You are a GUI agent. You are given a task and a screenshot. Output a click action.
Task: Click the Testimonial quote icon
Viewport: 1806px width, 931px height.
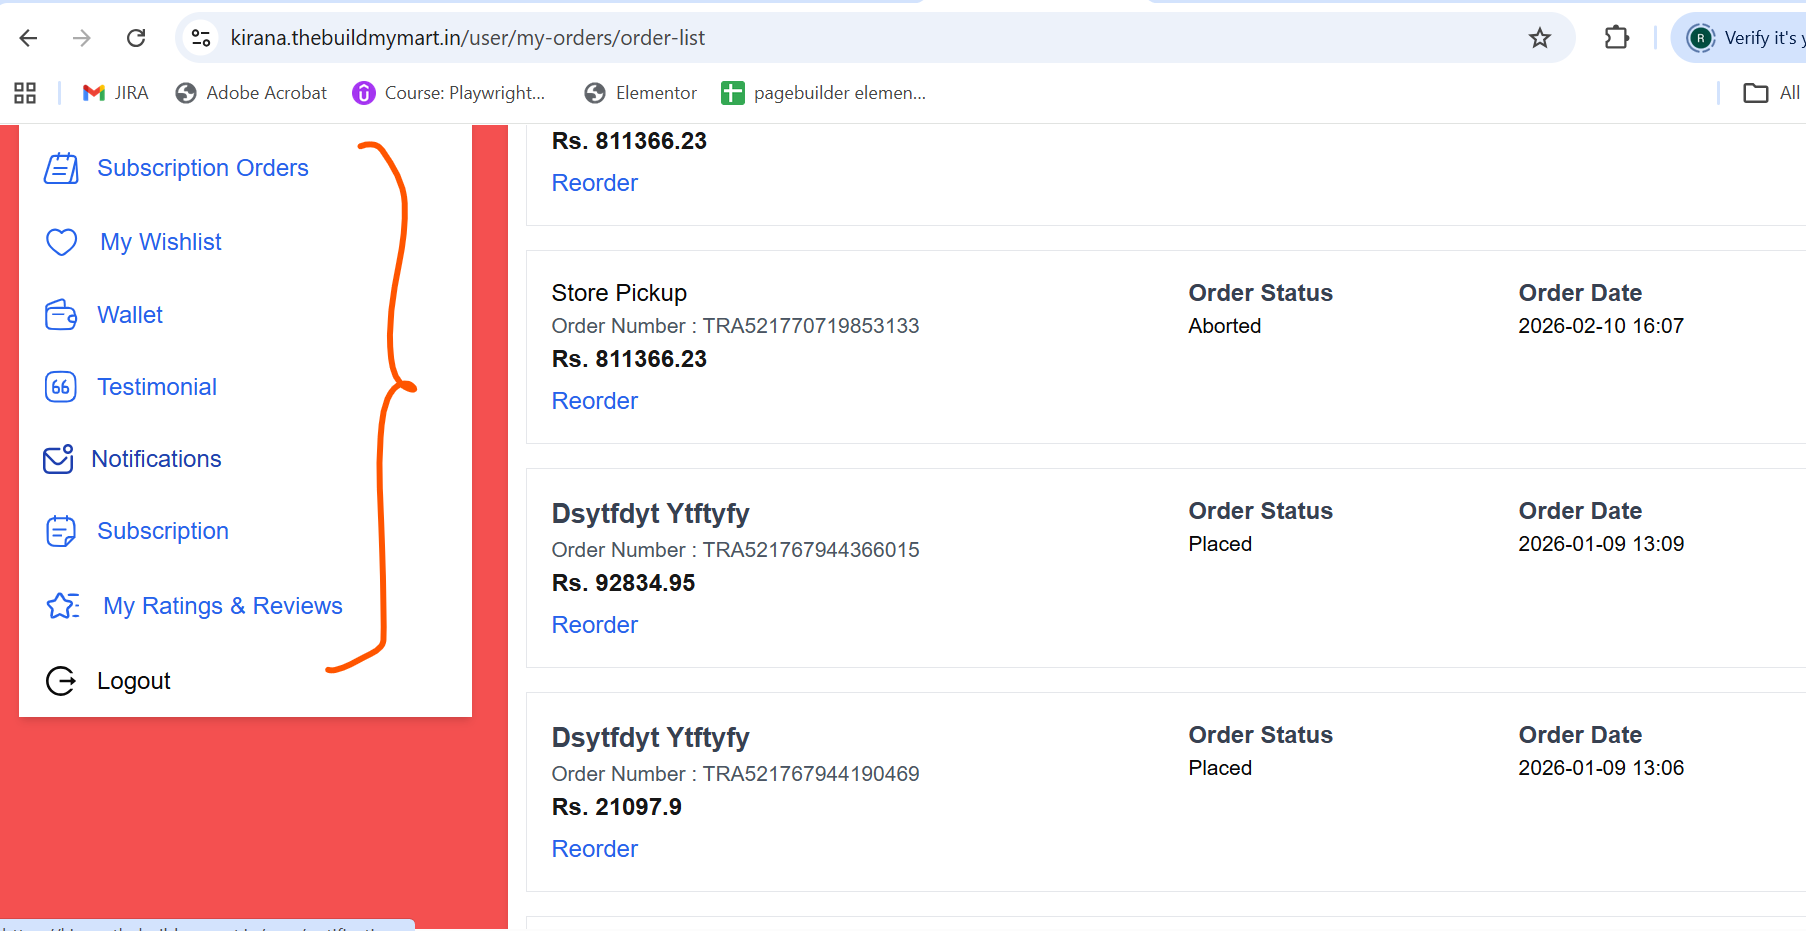click(x=61, y=387)
